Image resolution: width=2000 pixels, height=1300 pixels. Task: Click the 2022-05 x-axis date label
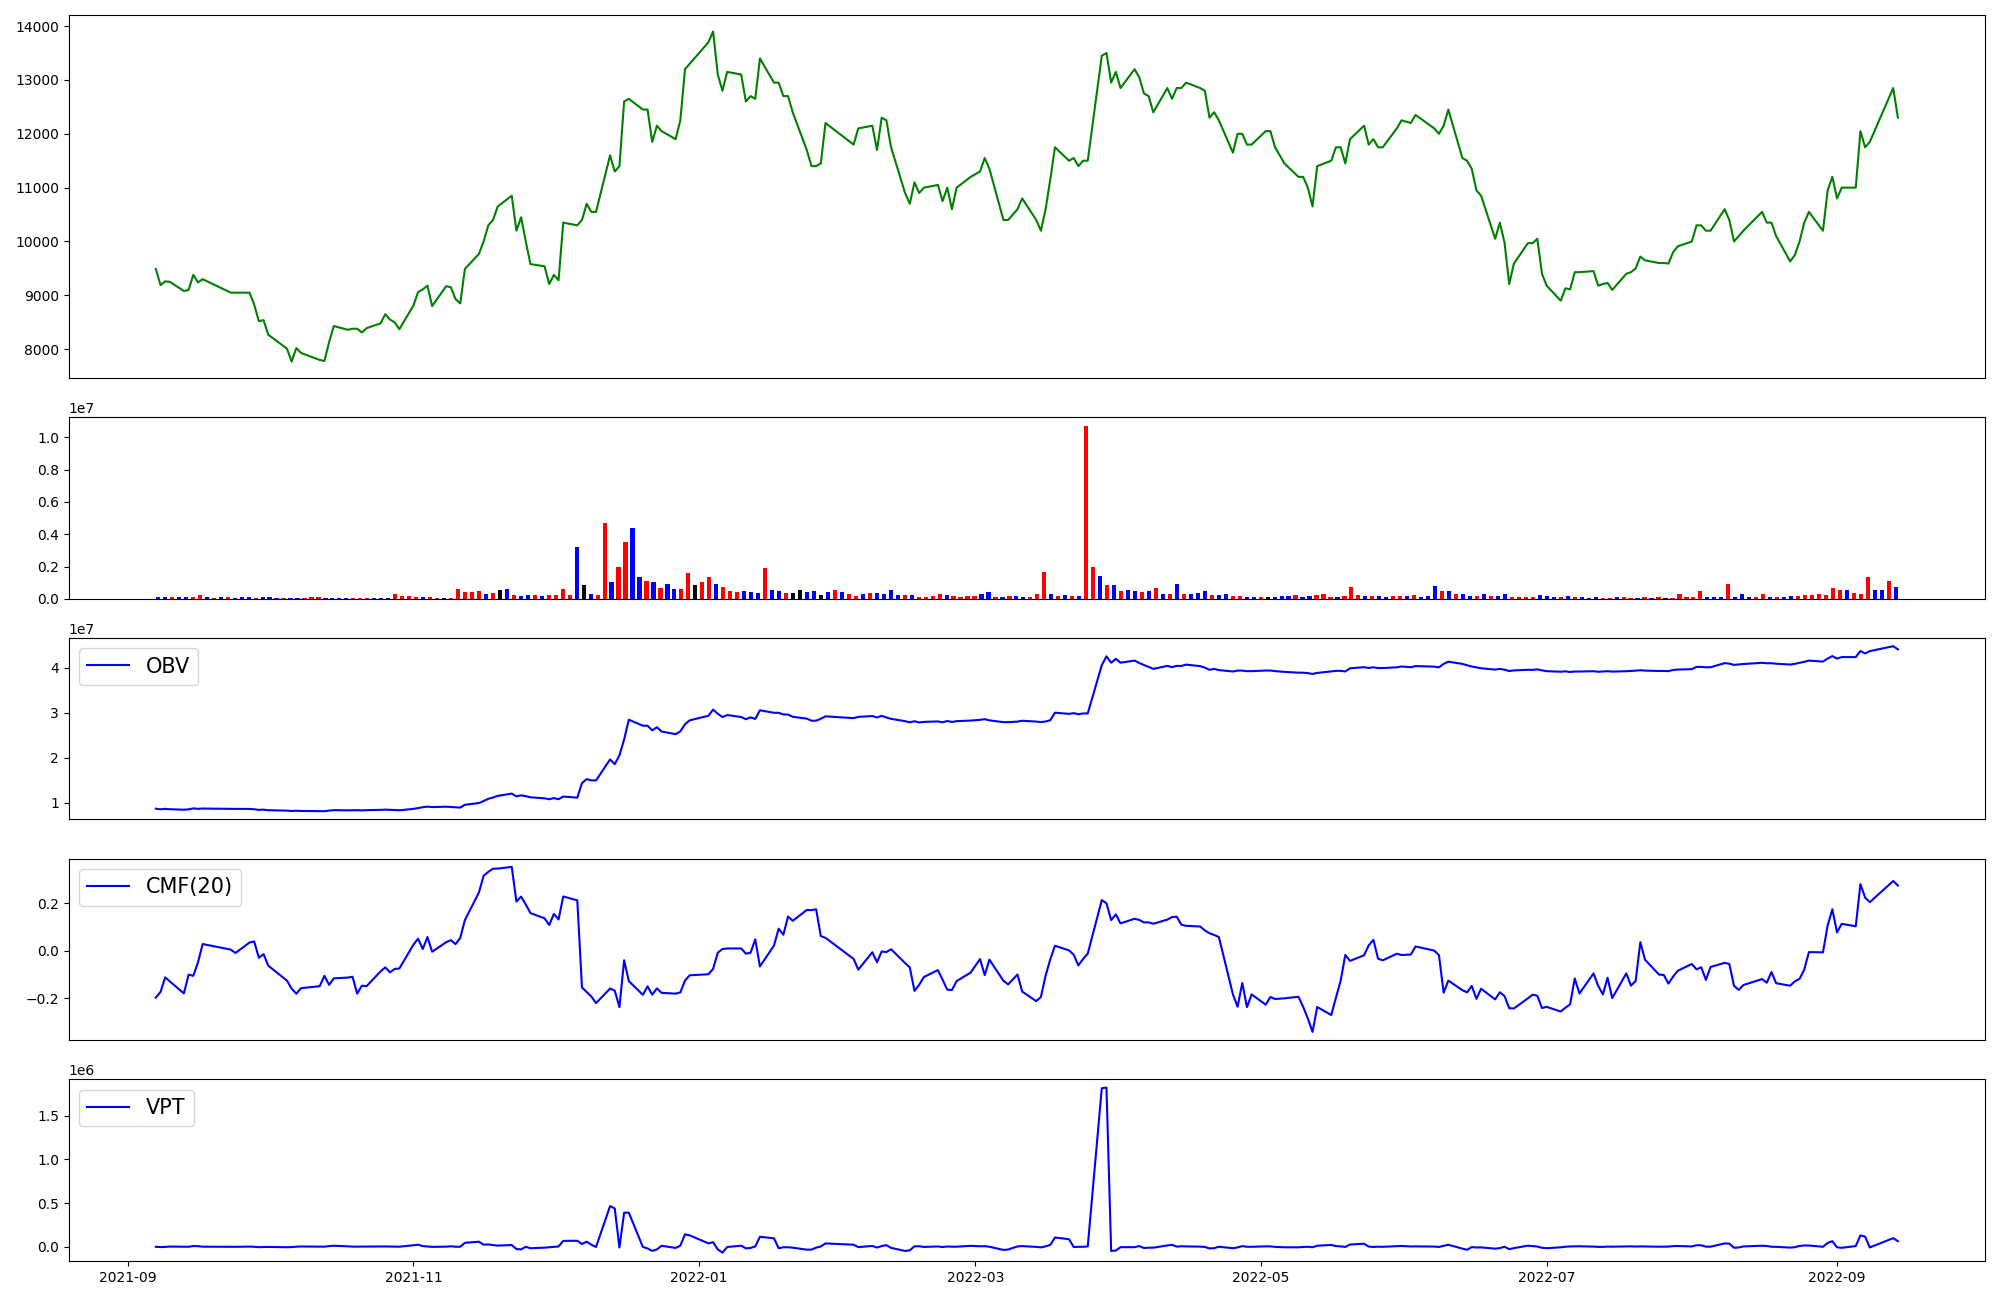pos(1261,1277)
